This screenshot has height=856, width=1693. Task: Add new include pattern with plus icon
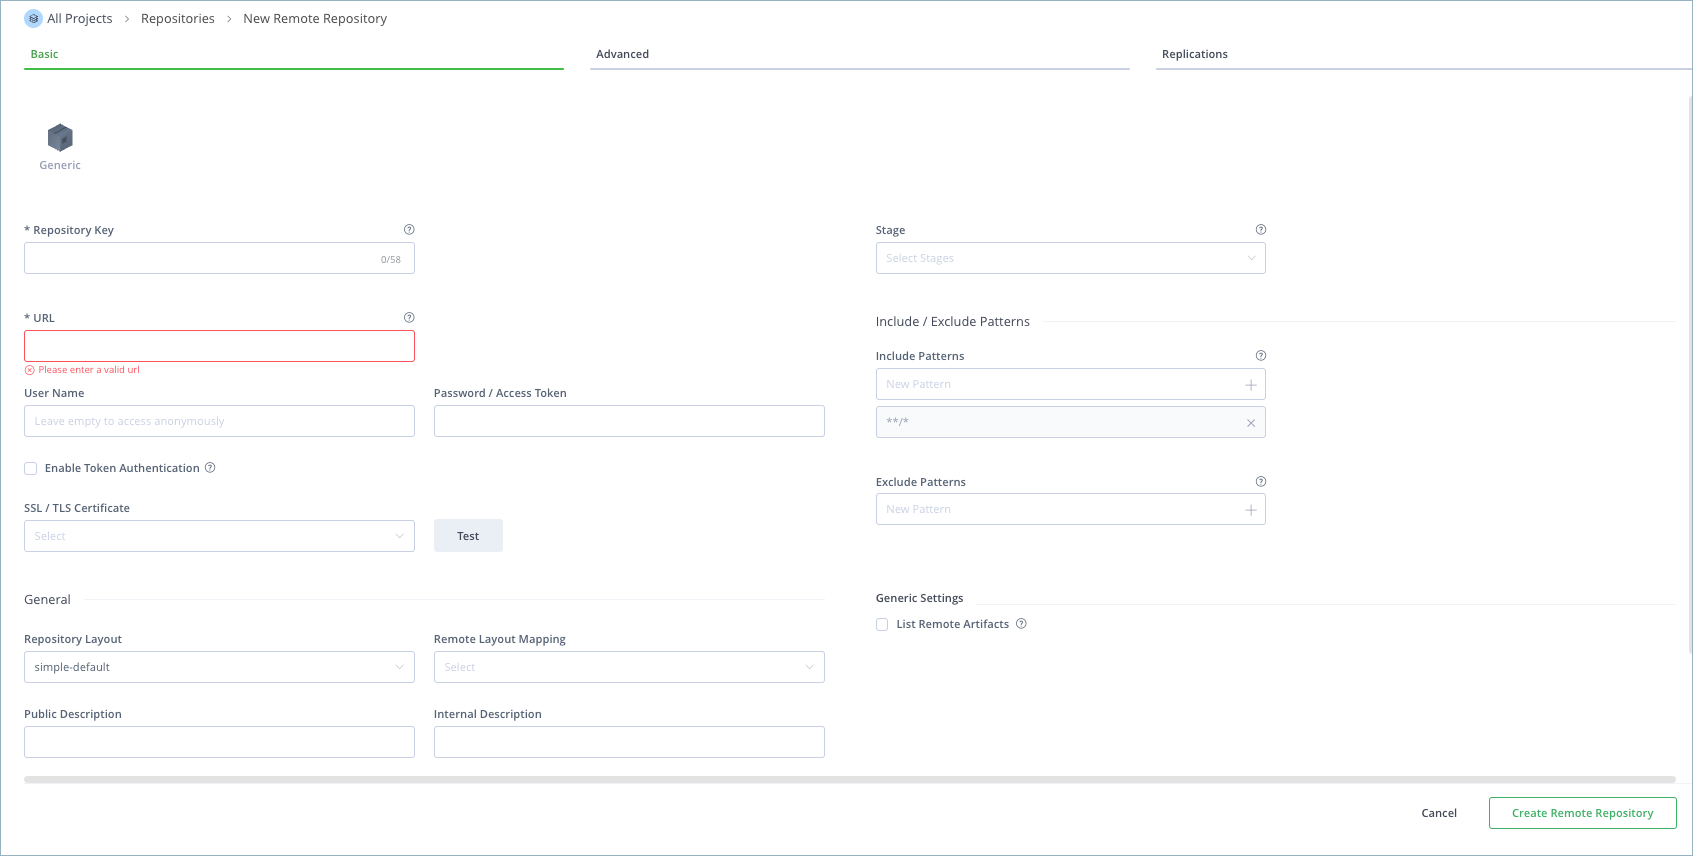[x=1250, y=385]
